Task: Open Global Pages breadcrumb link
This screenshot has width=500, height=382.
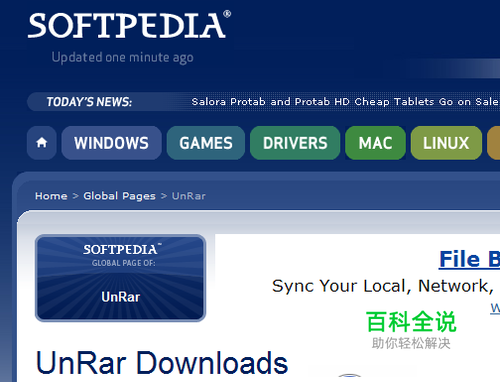Action: (119, 196)
